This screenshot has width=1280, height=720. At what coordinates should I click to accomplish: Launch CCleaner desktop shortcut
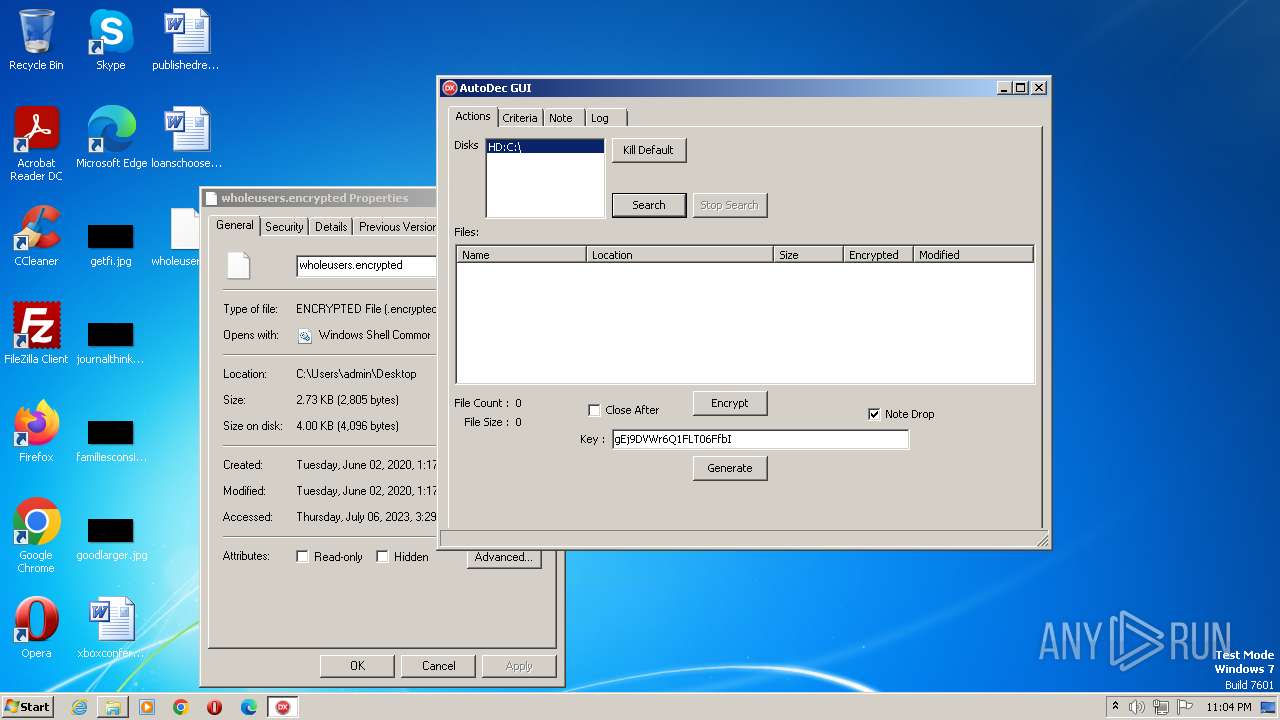click(36, 236)
